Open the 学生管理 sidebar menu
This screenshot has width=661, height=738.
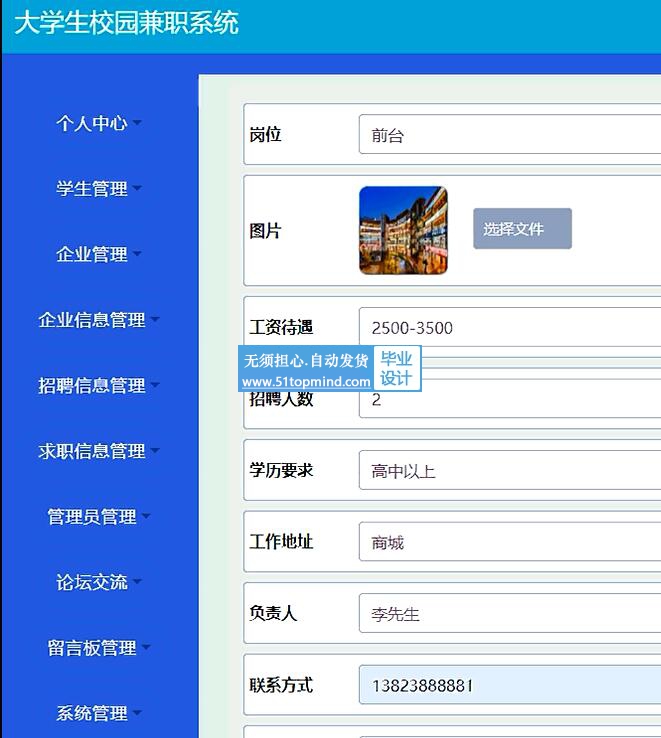[98, 189]
